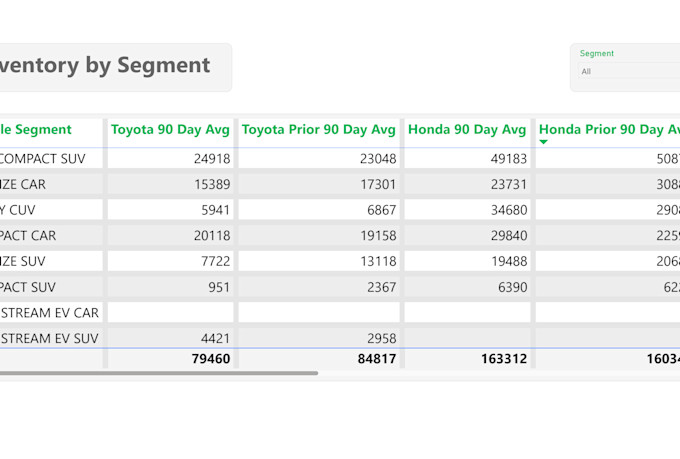Screen dimensions: 680x459
Task: Click Honda value 6390
Action: point(512,287)
